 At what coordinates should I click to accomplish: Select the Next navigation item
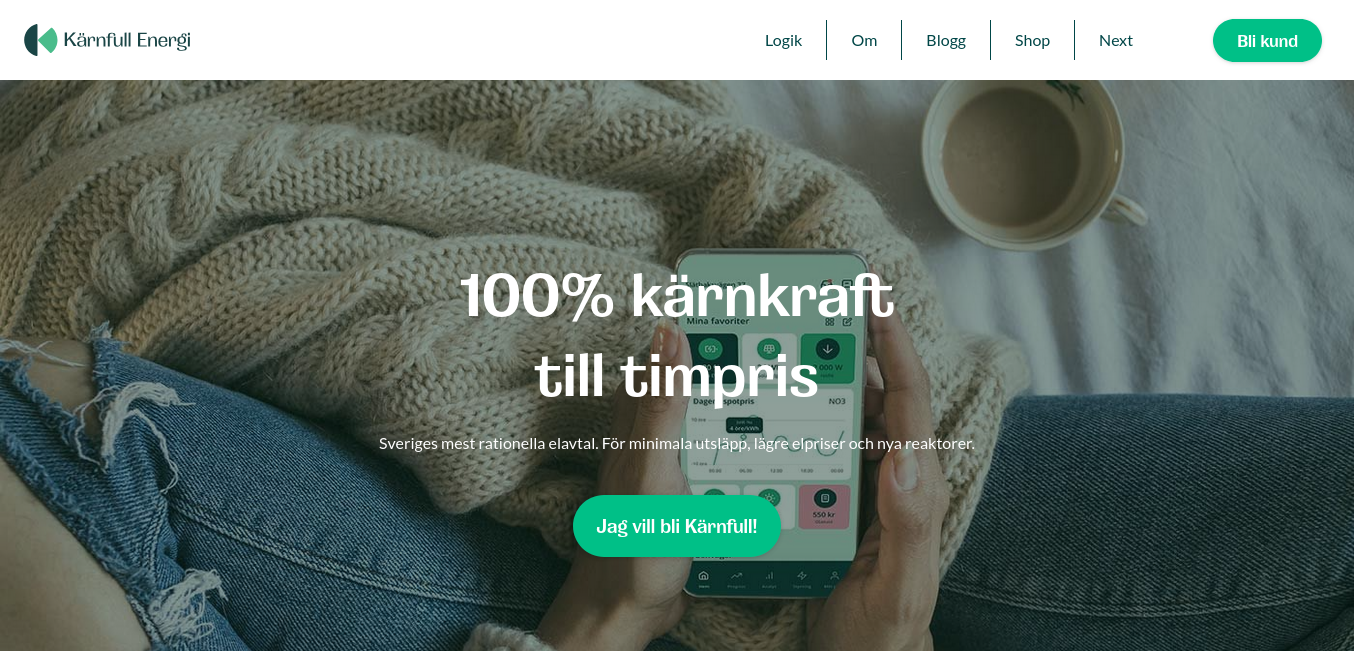[x=1116, y=40]
